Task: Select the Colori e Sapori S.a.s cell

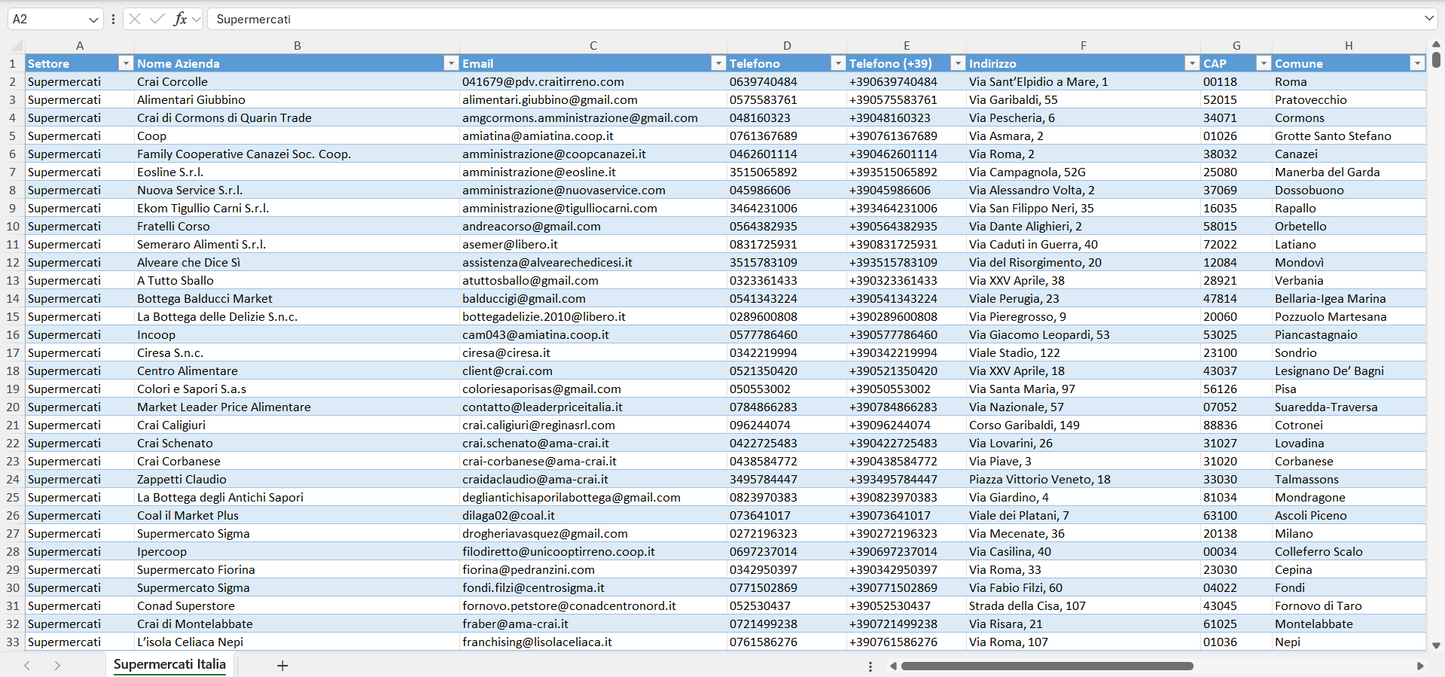Action: (297, 389)
